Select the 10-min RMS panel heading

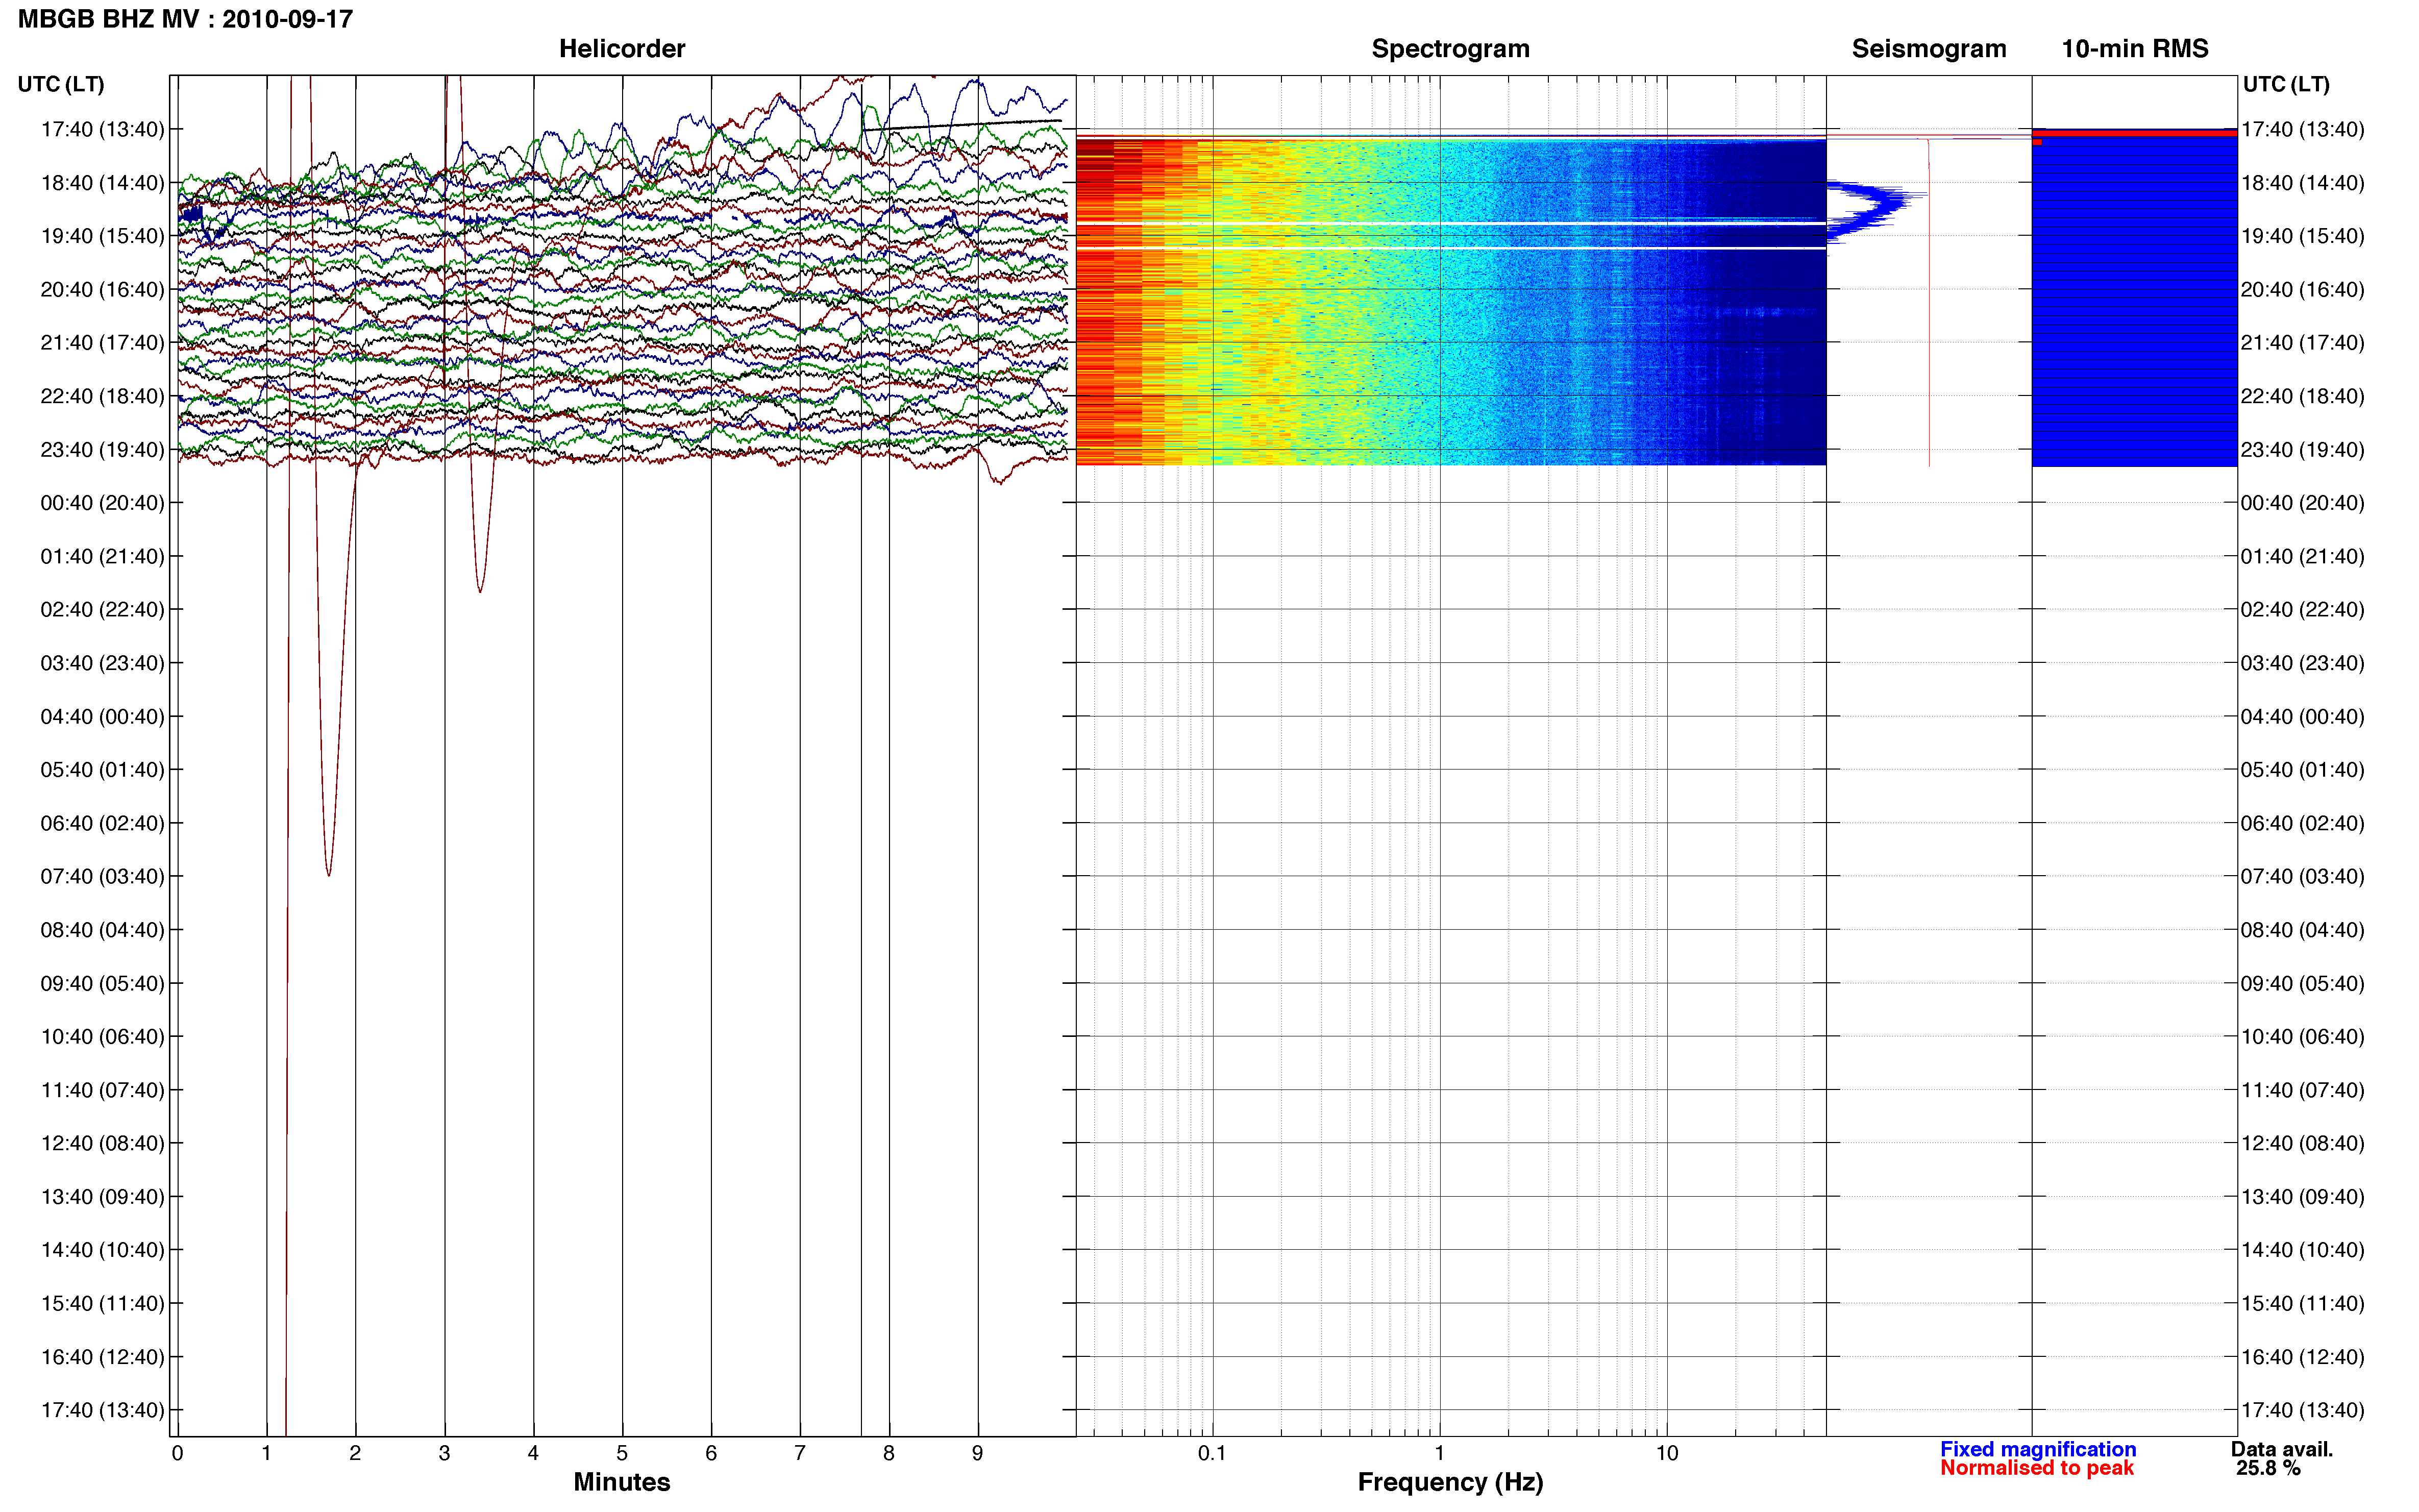(2134, 48)
